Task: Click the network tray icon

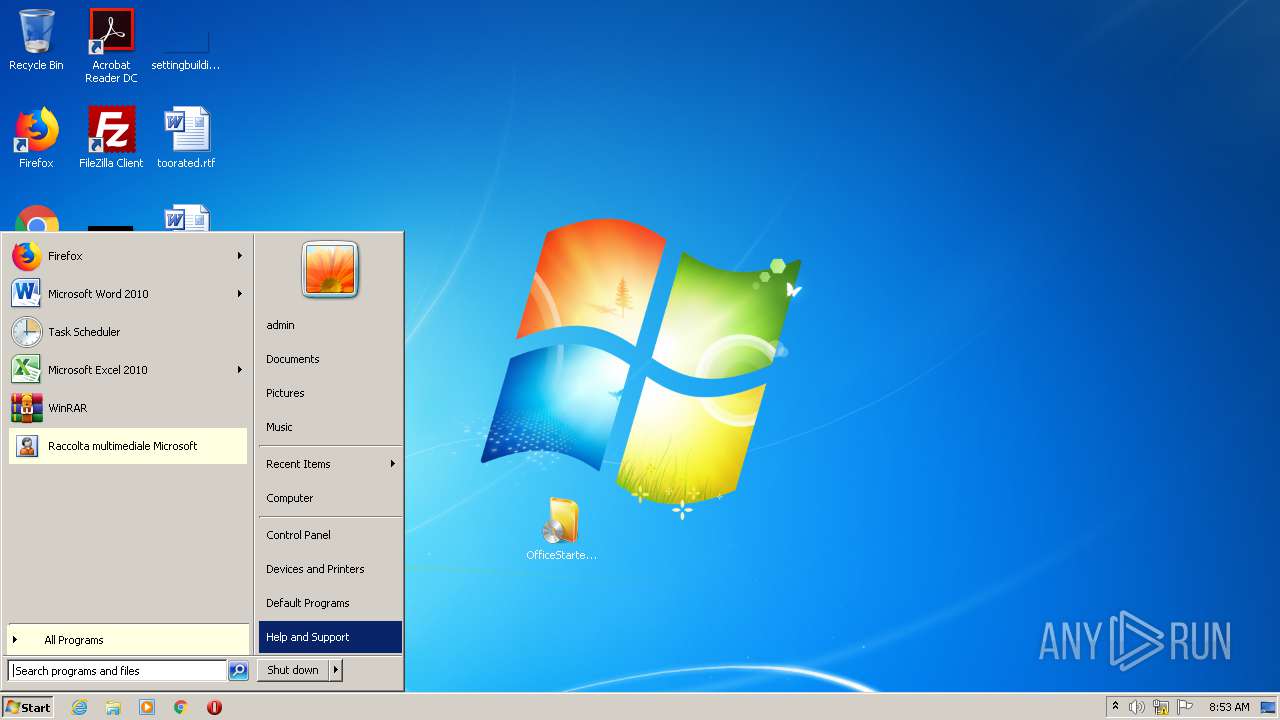Action: pyautogui.click(x=1161, y=707)
